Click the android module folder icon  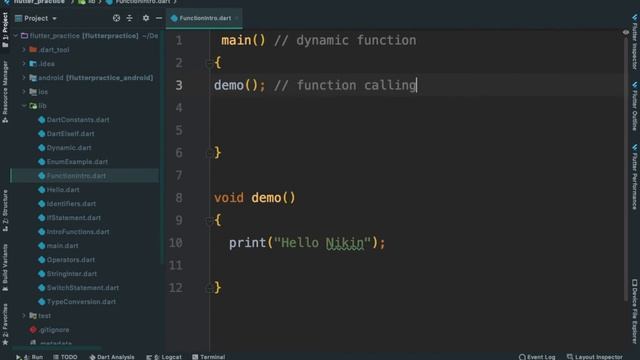(x=33, y=78)
